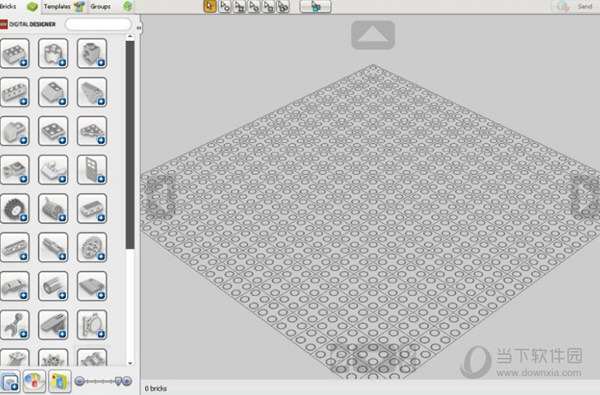This screenshot has width=600, height=395.
Task: Rotate camera view to the right
Action: pos(585,196)
